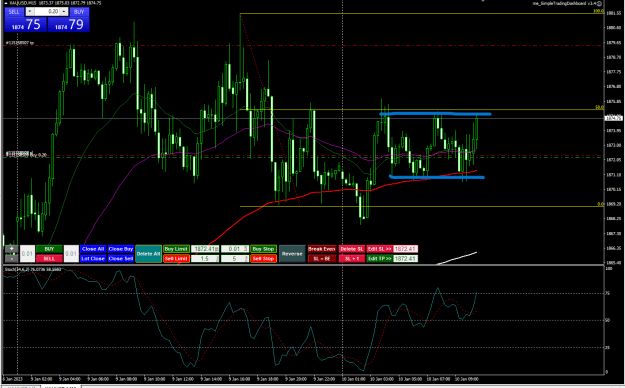The width and height of the screenshot is (625, 388).
Task: Click the SL + 1 button
Action: [x=352, y=258]
